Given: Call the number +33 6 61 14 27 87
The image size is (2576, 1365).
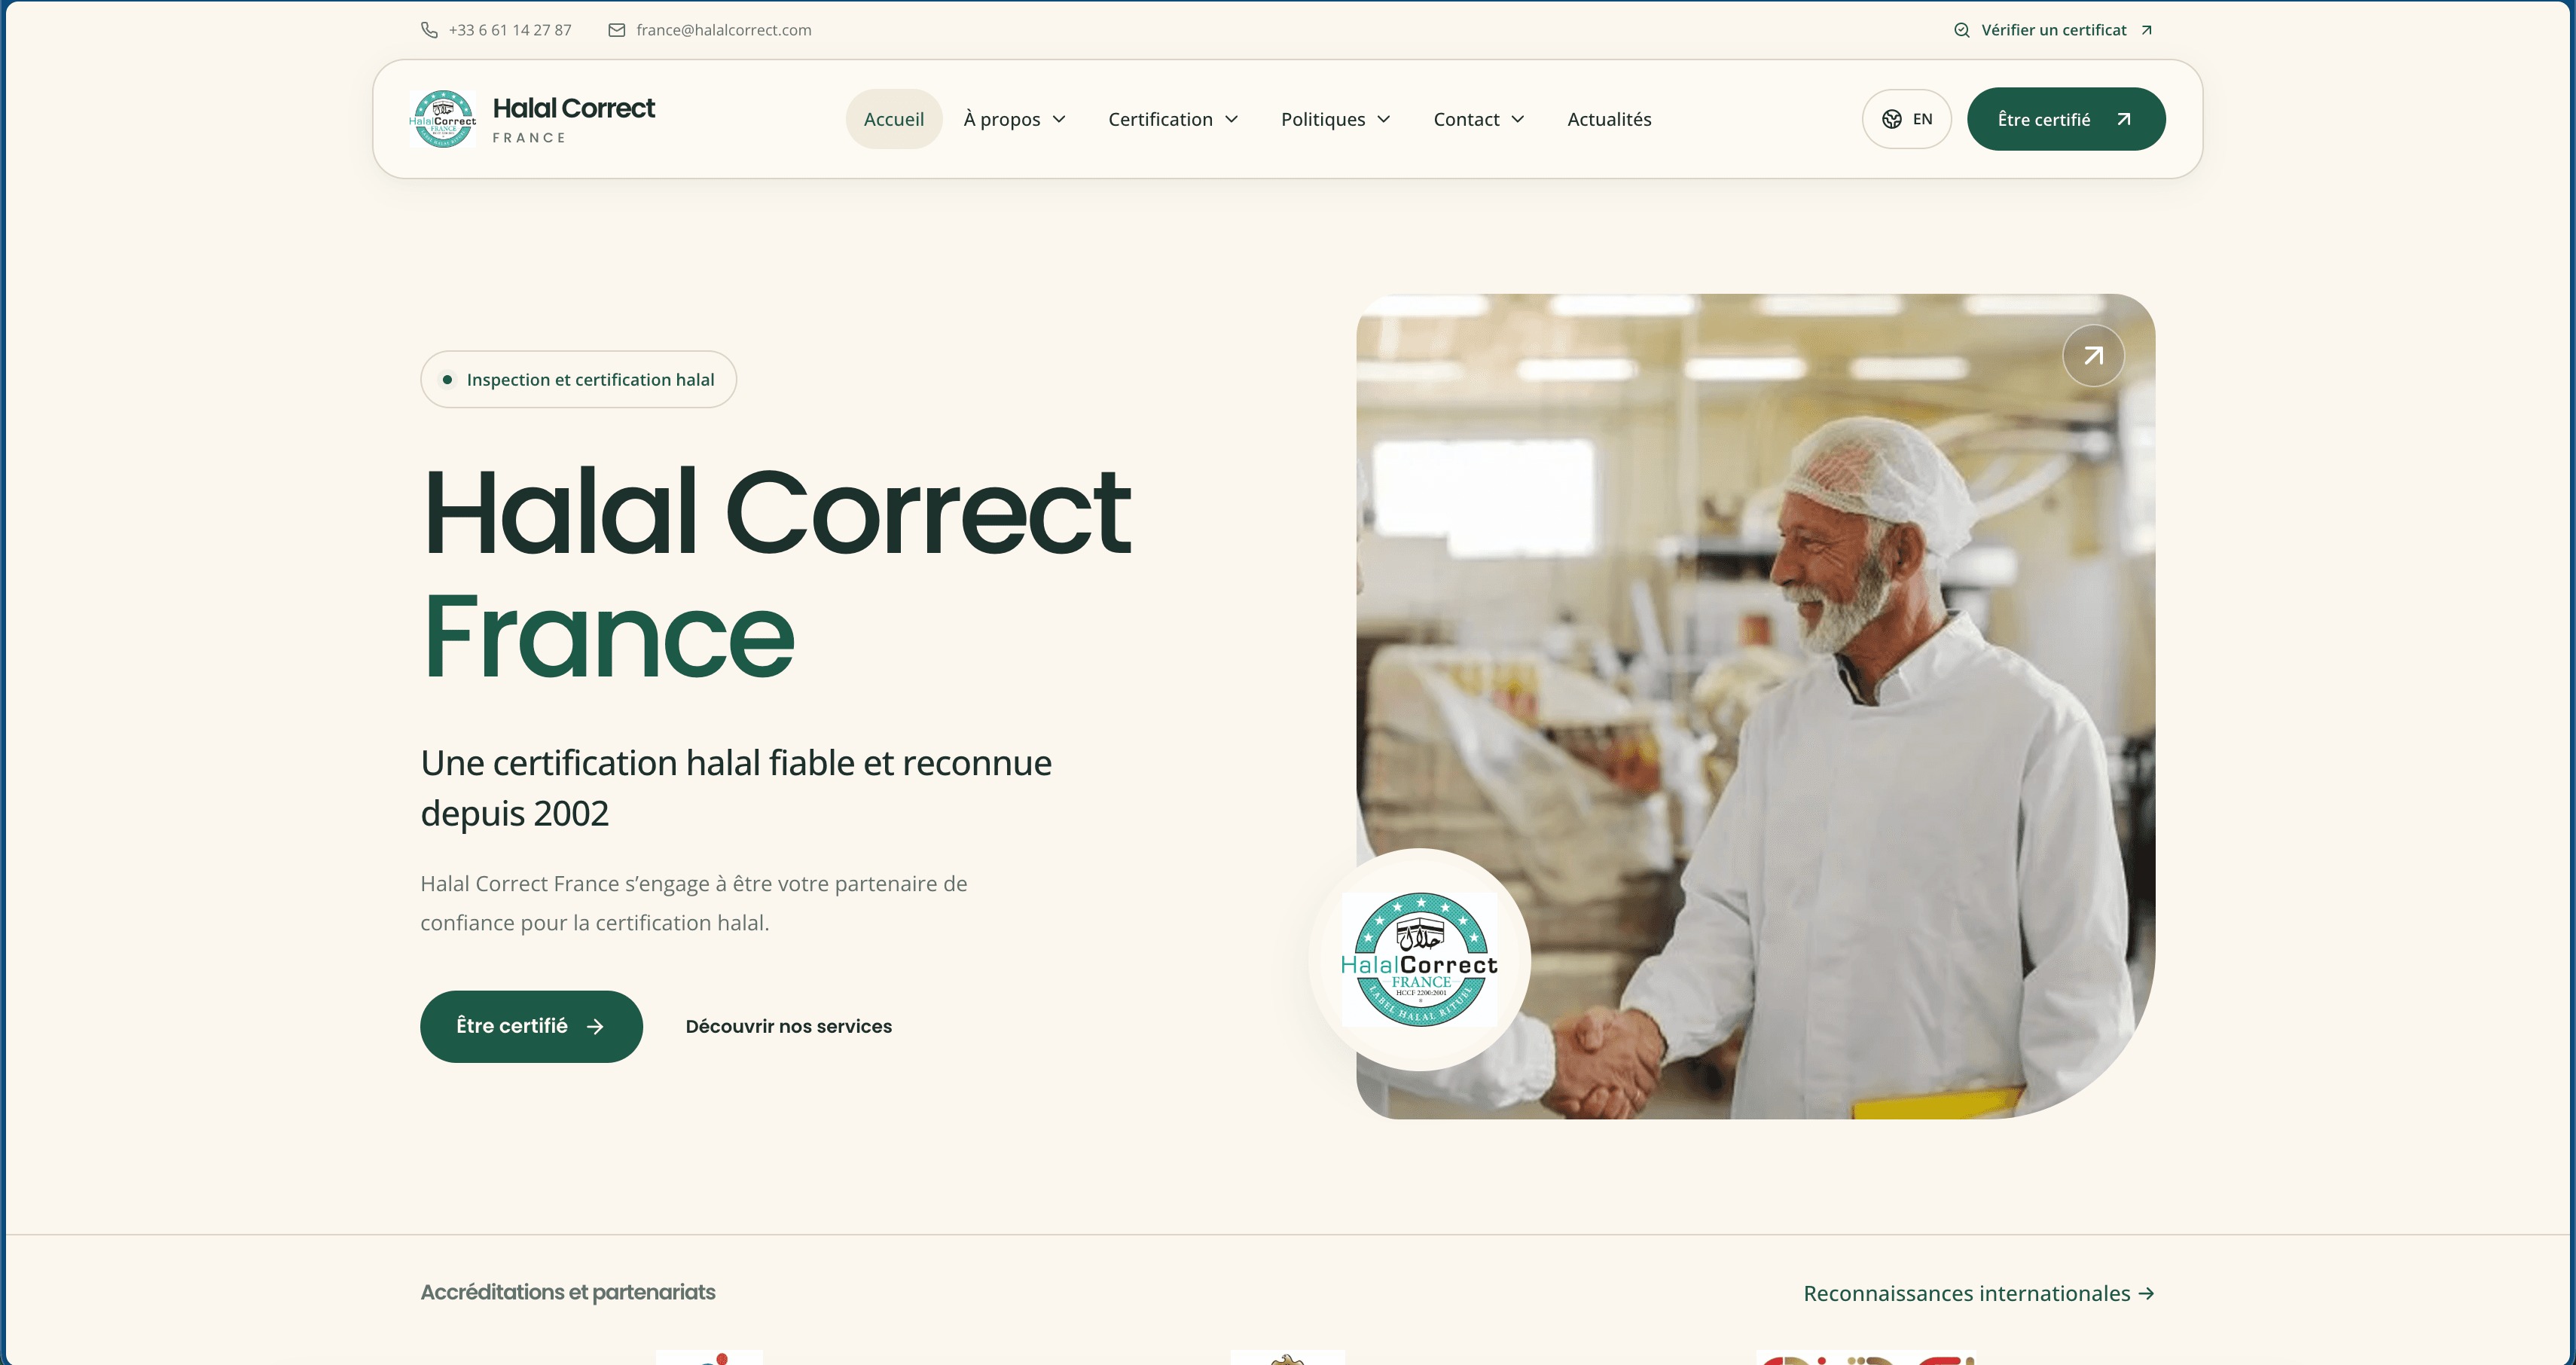Looking at the screenshot, I should click(x=510, y=30).
